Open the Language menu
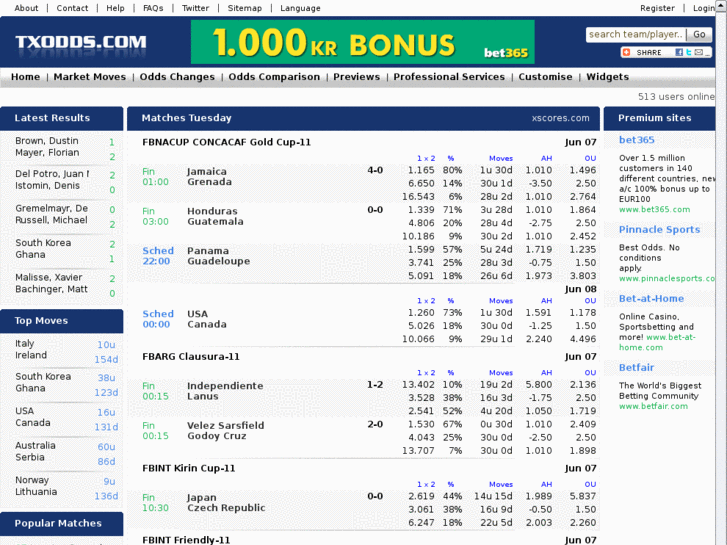The image size is (727, 545). coord(300,8)
